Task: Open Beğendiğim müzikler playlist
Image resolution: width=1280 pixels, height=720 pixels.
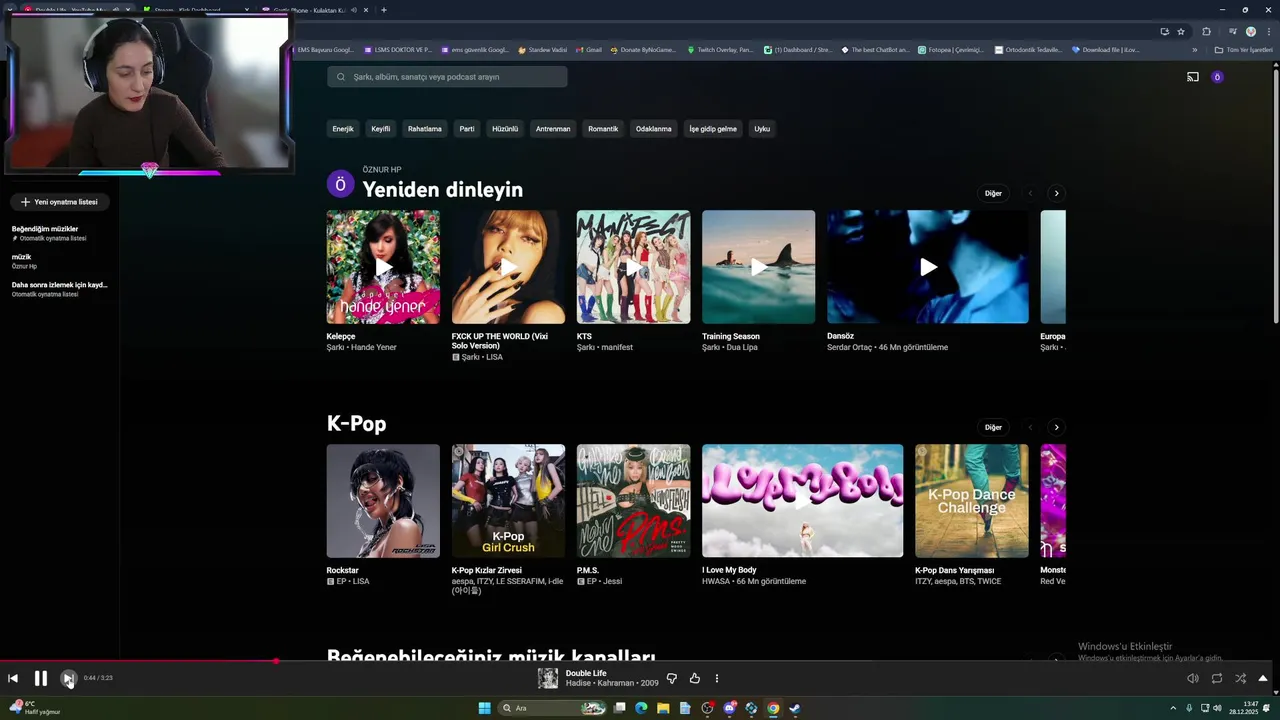Action: click(59, 233)
